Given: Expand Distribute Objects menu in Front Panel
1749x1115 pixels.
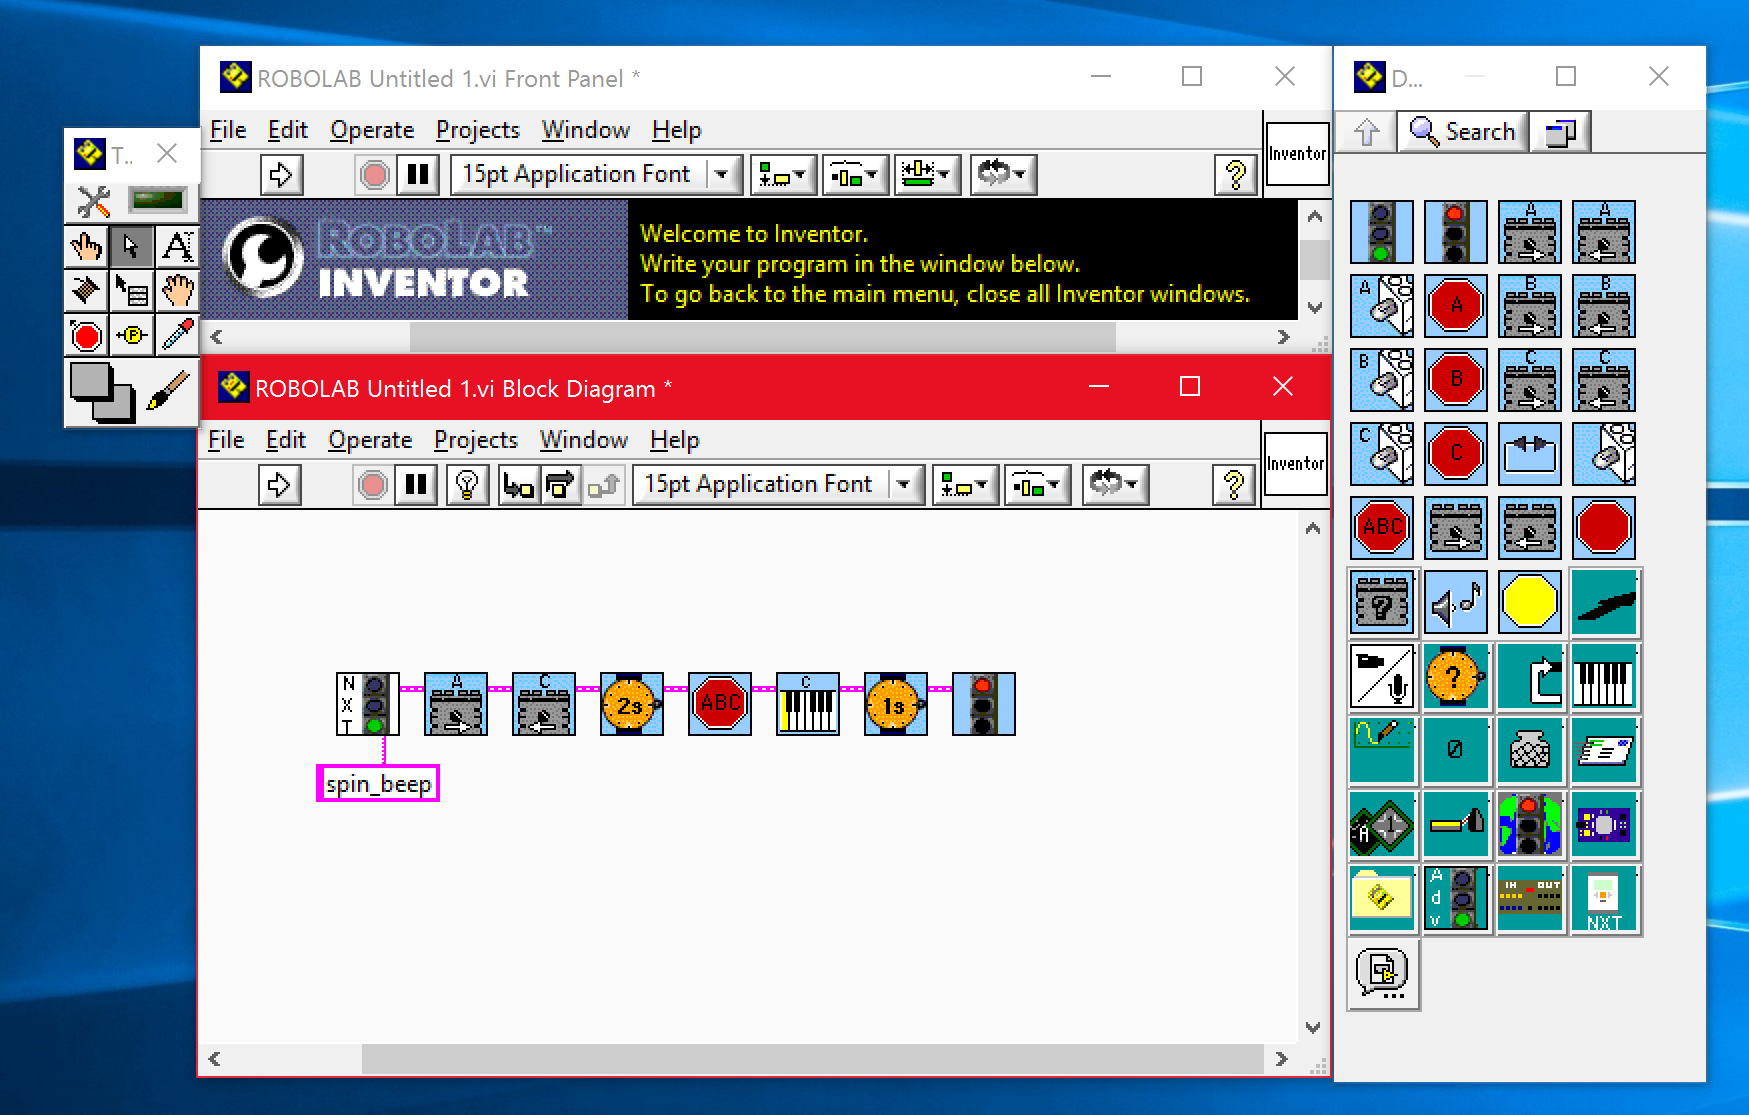Looking at the screenshot, I should (856, 175).
